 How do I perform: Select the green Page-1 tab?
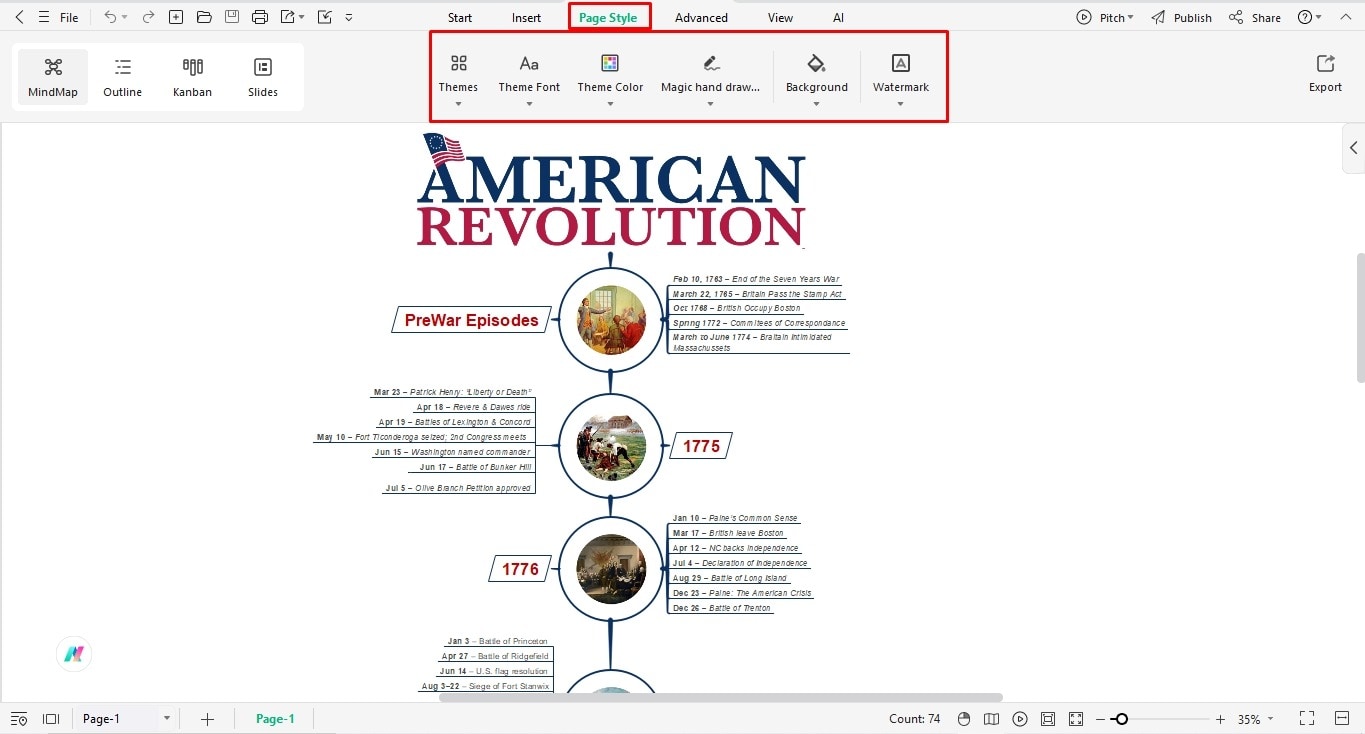click(275, 719)
